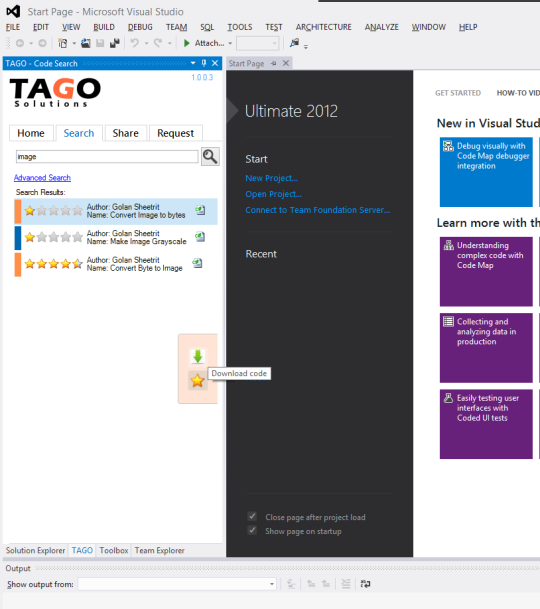Click snippet icon for Make Image Grayscale
The width and height of the screenshot is (540, 609).
click(200, 237)
